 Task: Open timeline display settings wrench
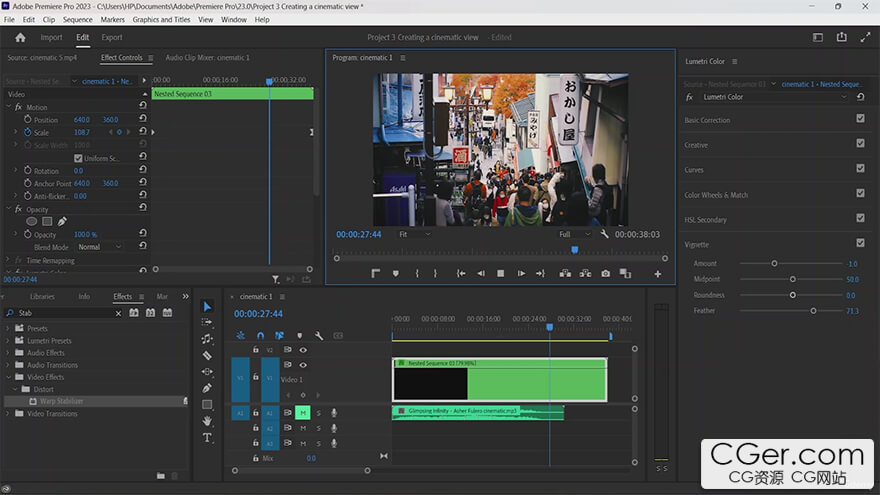click(x=319, y=336)
